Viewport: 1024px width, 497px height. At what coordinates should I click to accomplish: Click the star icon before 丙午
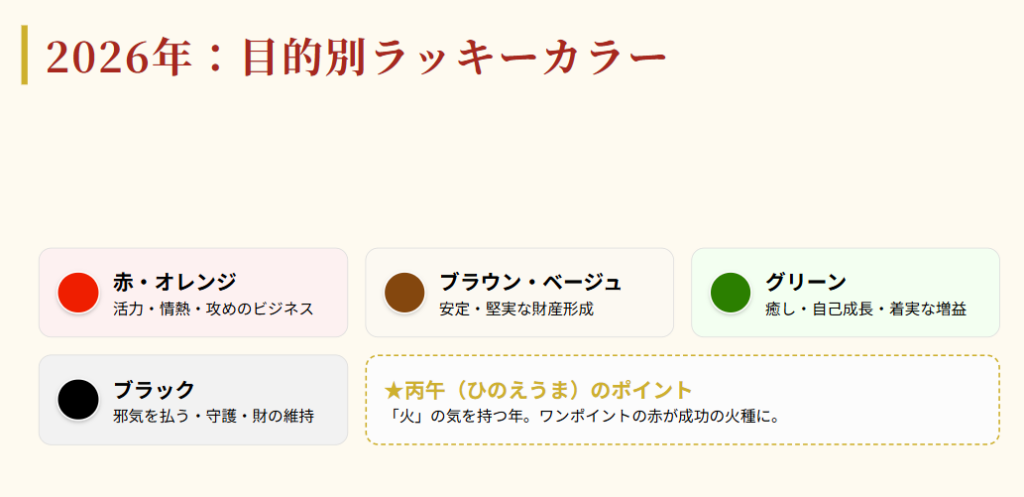pos(393,389)
